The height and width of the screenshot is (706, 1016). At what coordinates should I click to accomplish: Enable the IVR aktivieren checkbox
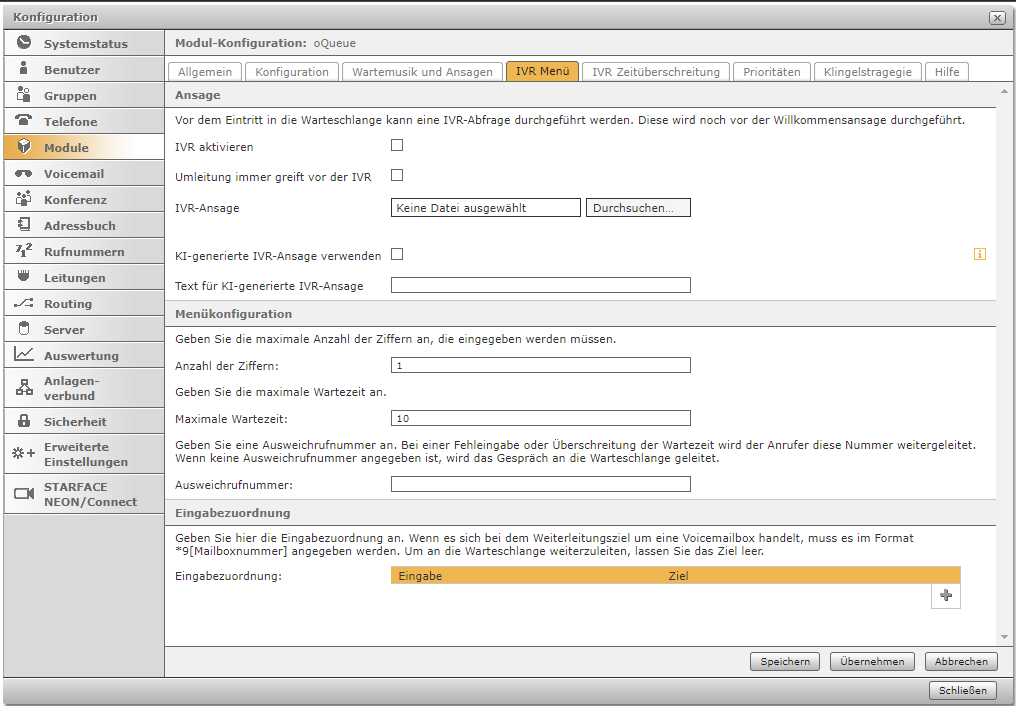click(x=397, y=146)
